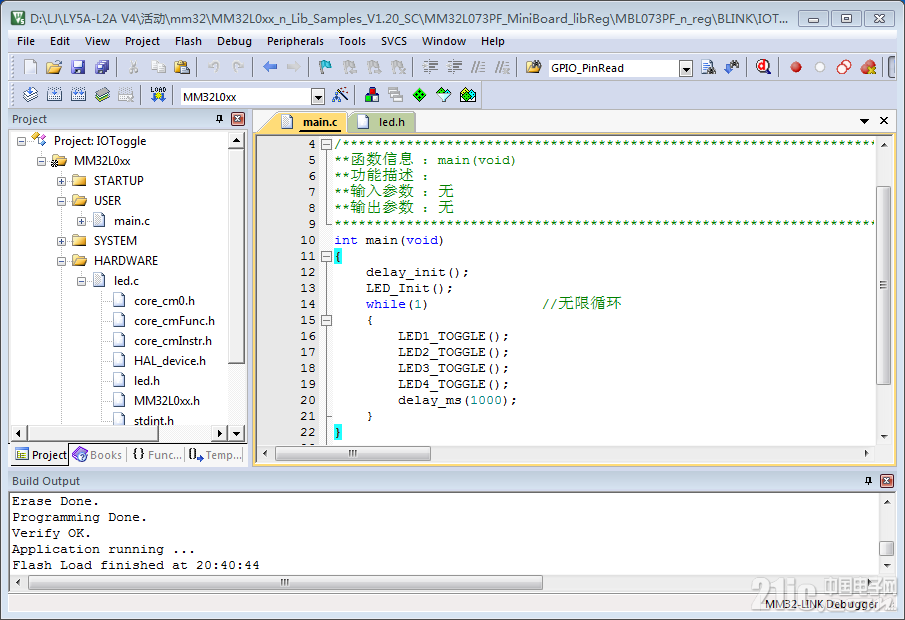This screenshot has width=905, height=620.
Task: Navigate backwards with the blue left arrow
Action: click(270, 68)
